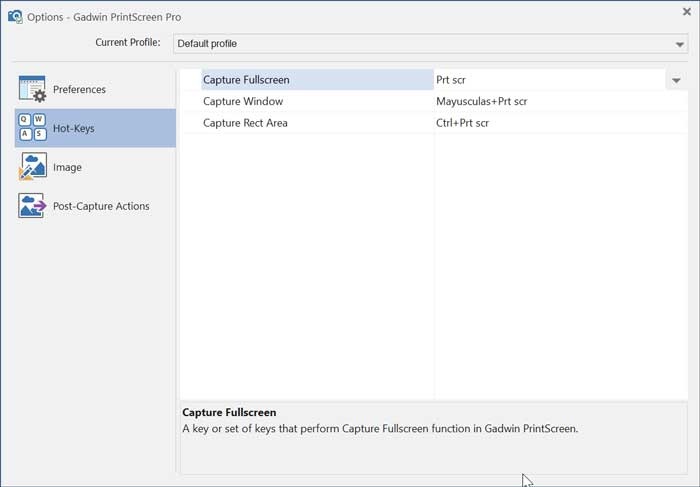700x487 pixels.
Task: Click the Prt scr hotkey value field
Action: 545,80
